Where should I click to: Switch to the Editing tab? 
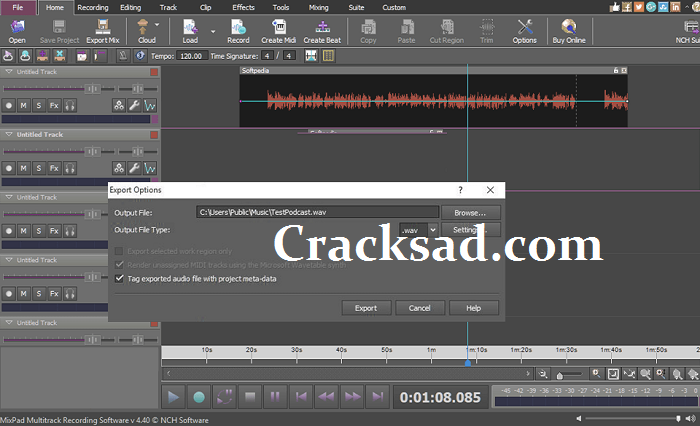[x=130, y=7]
